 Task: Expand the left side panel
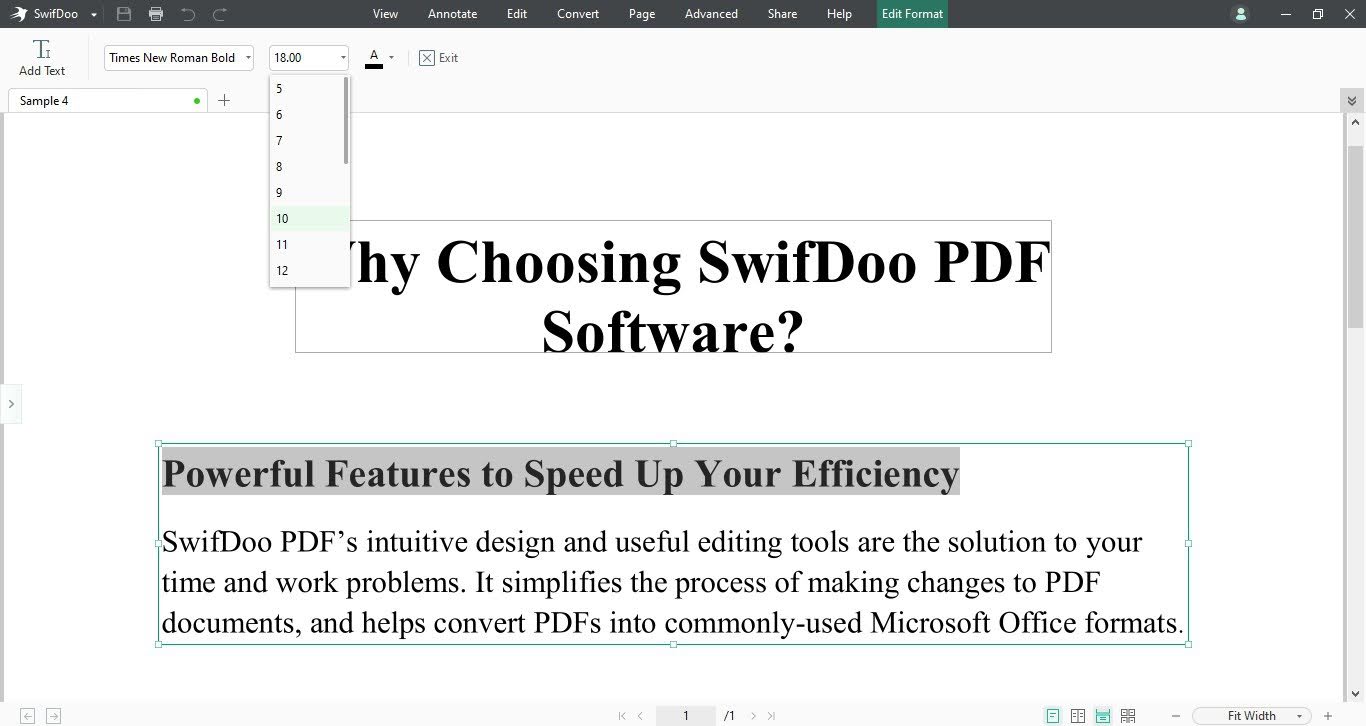[11, 404]
